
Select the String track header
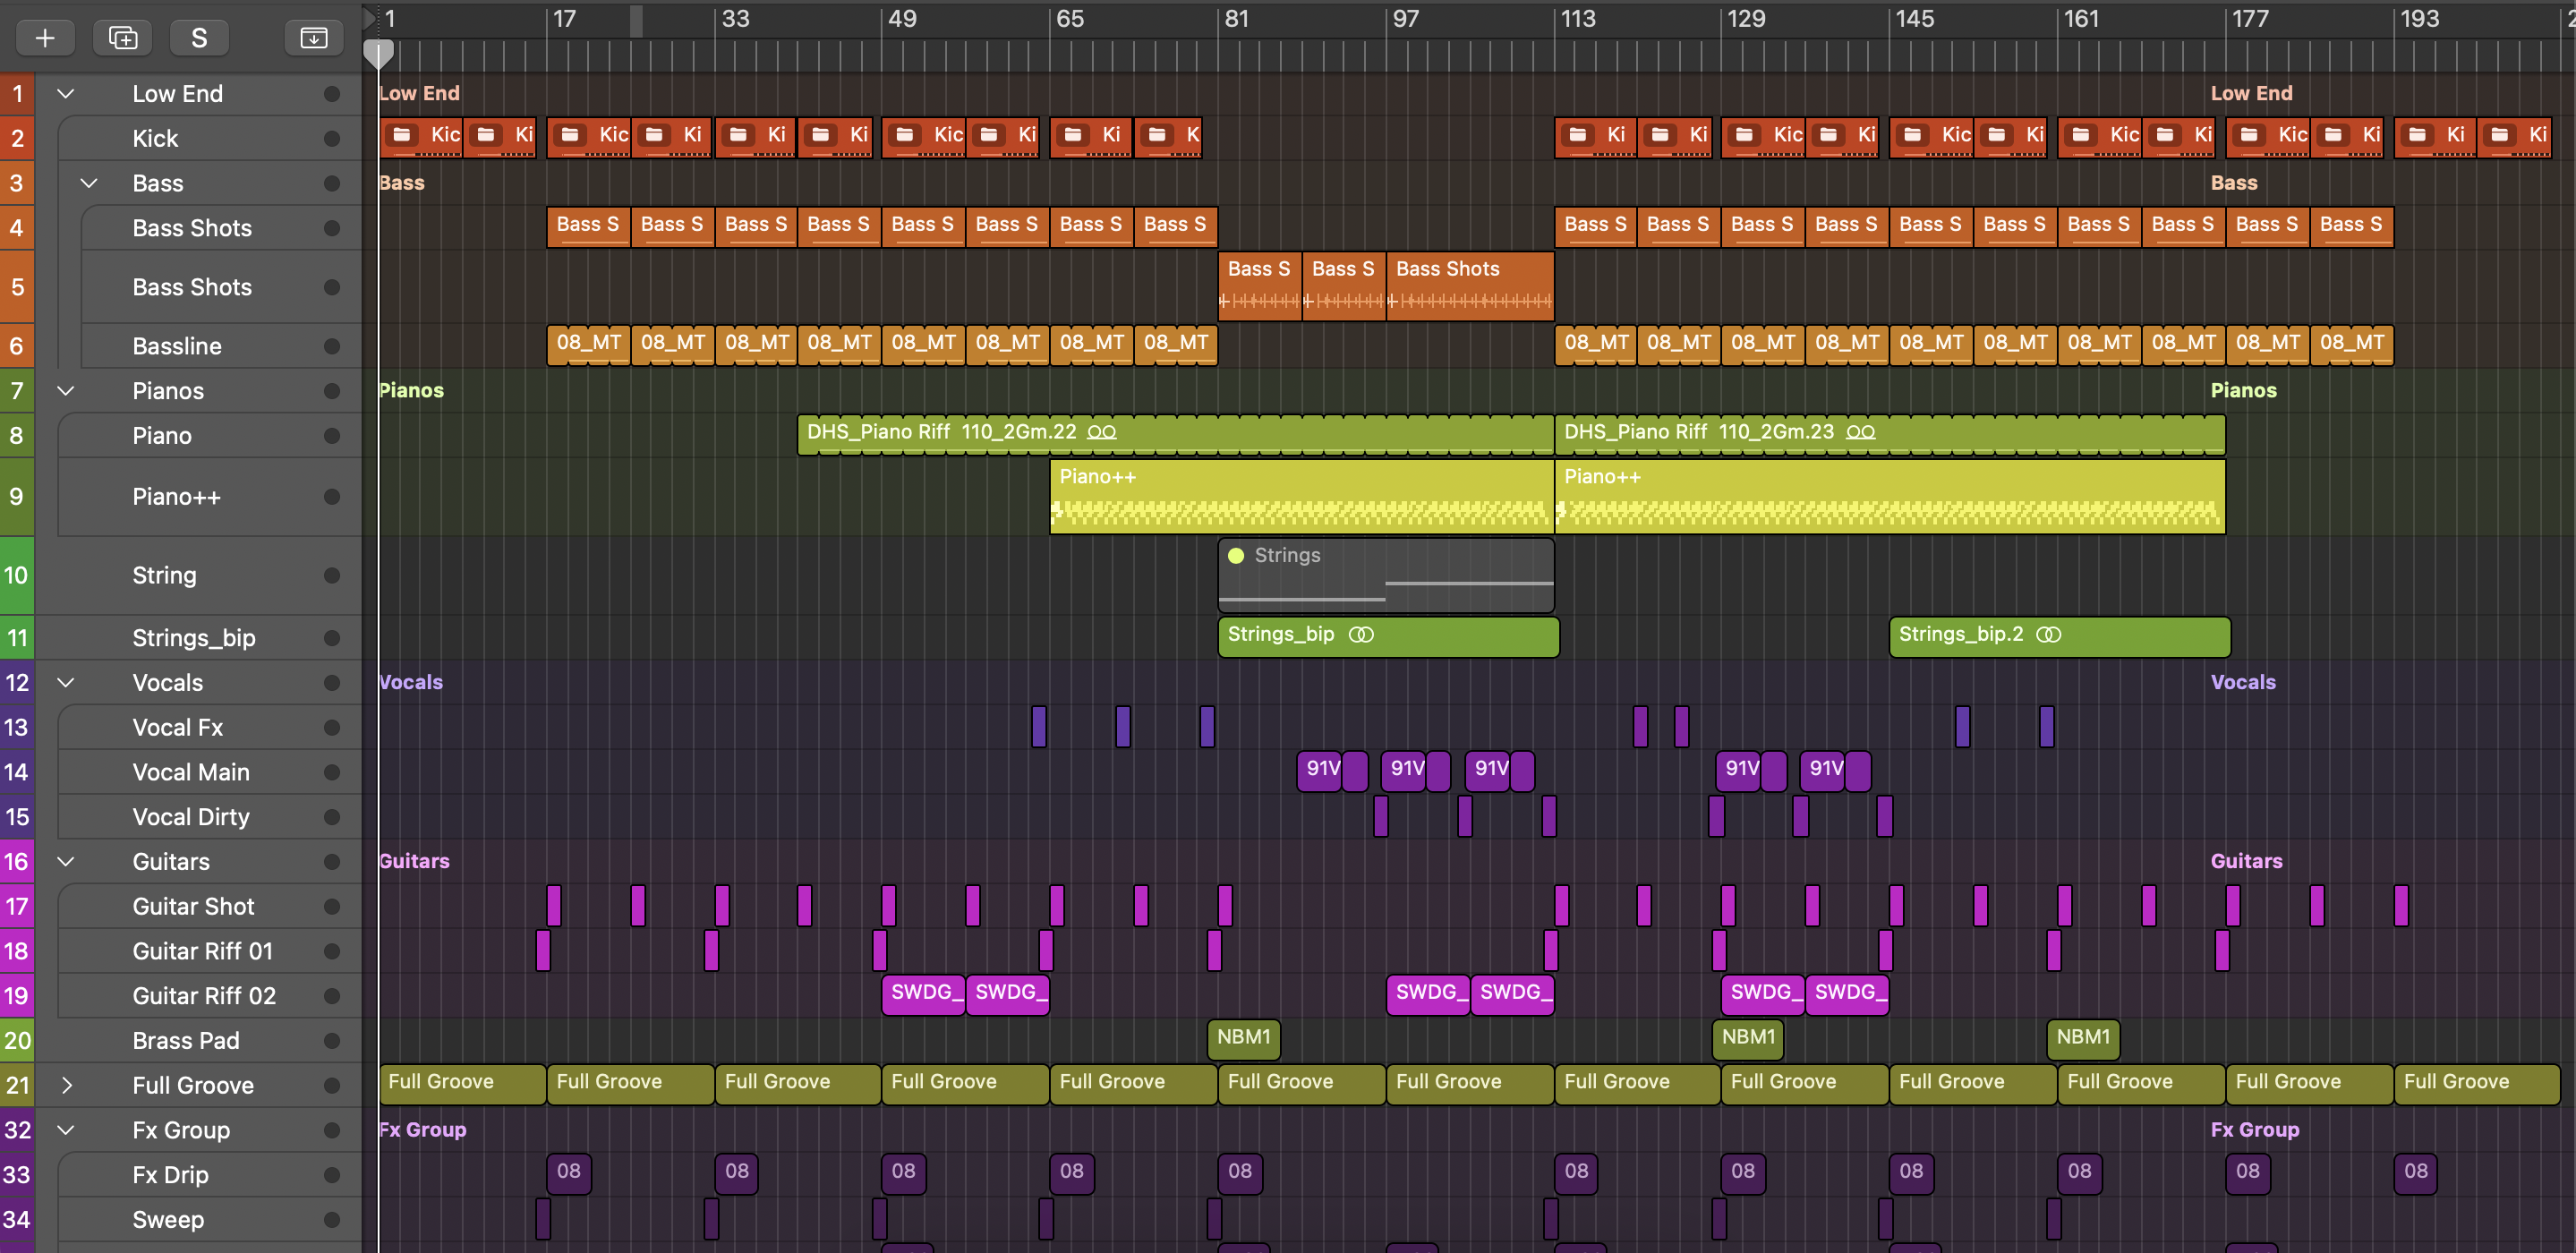pyautogui.click(x=198, y=576)
